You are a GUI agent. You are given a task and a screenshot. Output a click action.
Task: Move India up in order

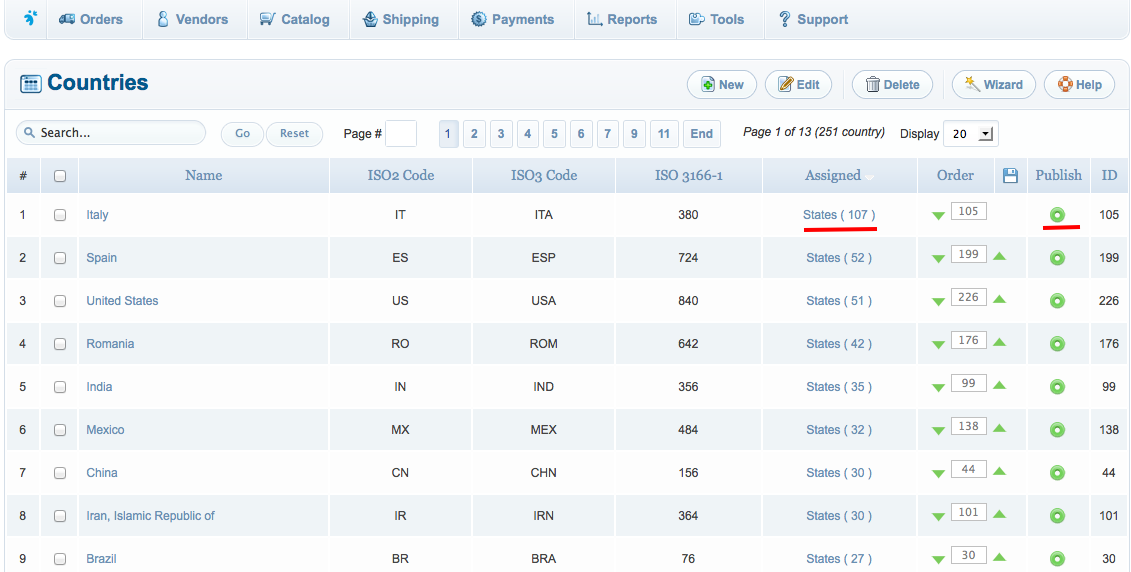999,384
